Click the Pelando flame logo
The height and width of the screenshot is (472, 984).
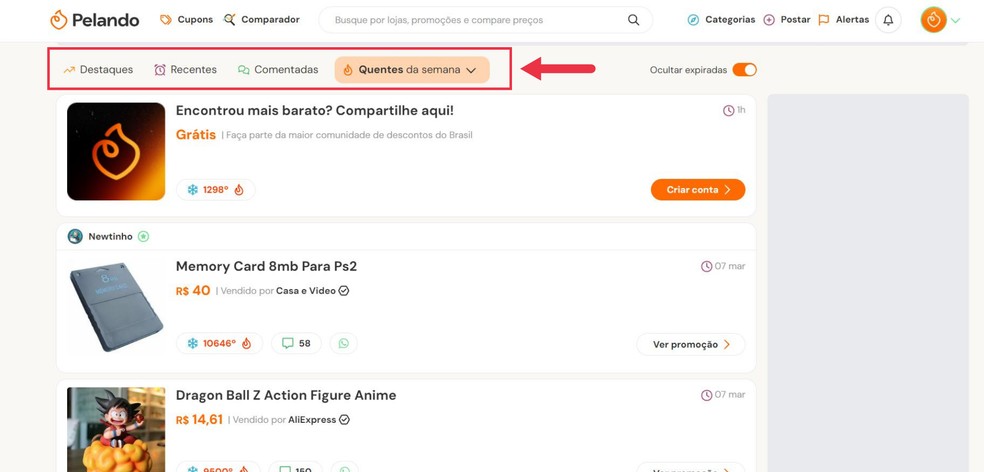pos(59,20)
